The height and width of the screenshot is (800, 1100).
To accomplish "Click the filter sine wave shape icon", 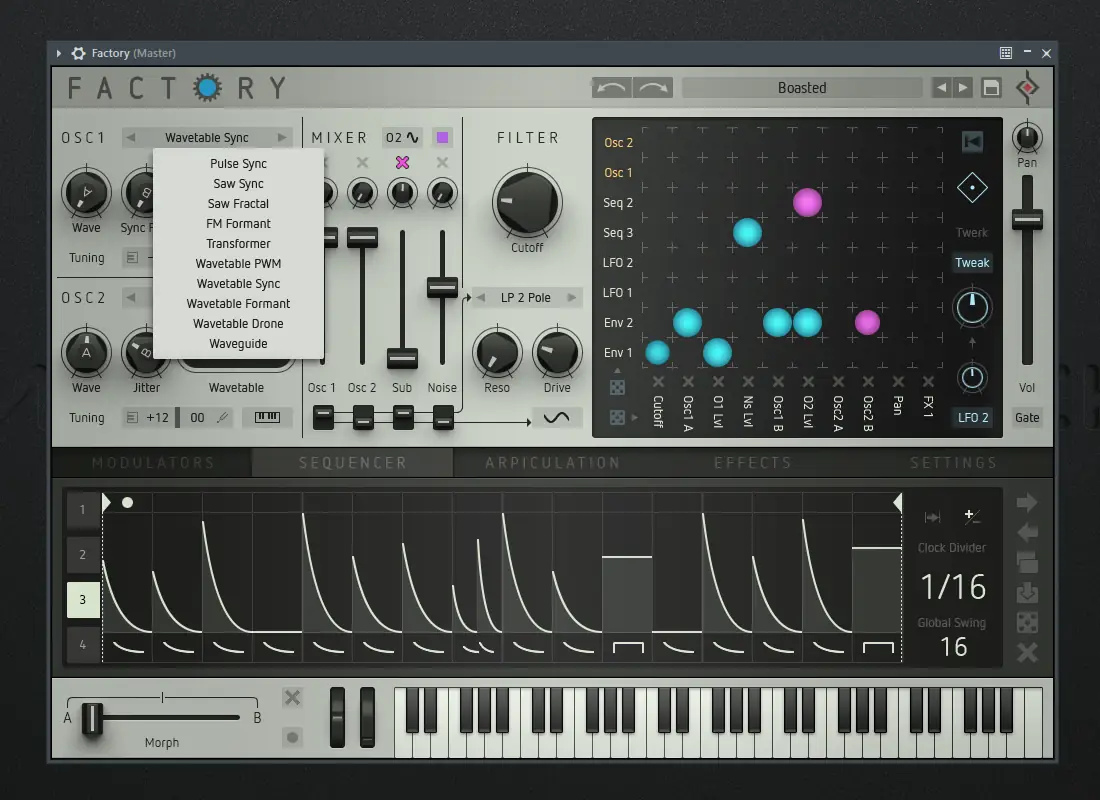I will point(556,418).
